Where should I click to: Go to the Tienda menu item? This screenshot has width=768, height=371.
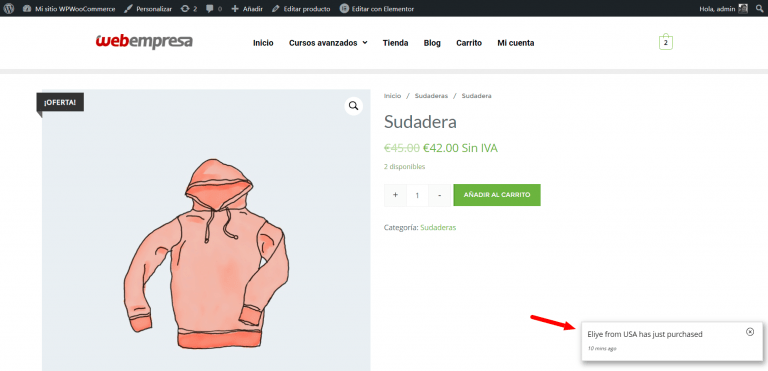(x=395, y=43)
